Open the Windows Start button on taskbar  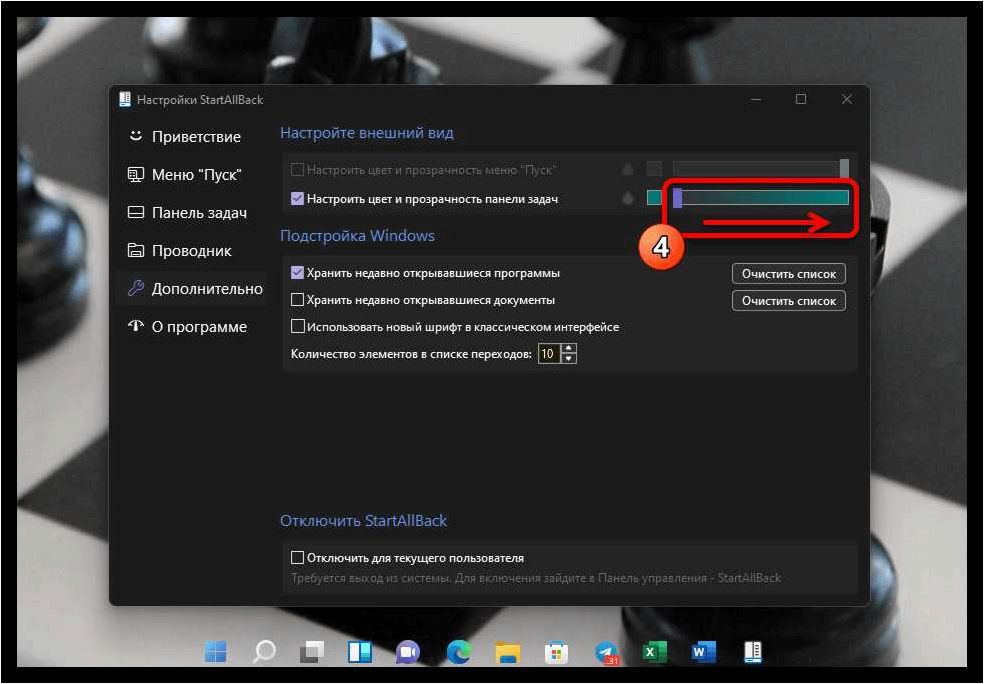click(216, 653)
